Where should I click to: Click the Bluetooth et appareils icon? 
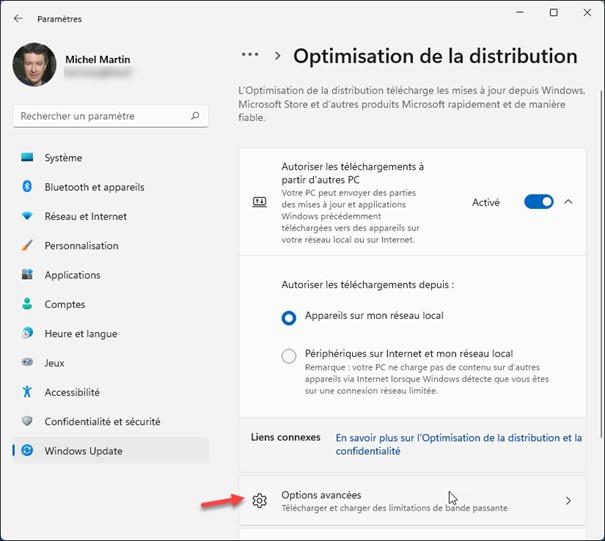(27, 187)
